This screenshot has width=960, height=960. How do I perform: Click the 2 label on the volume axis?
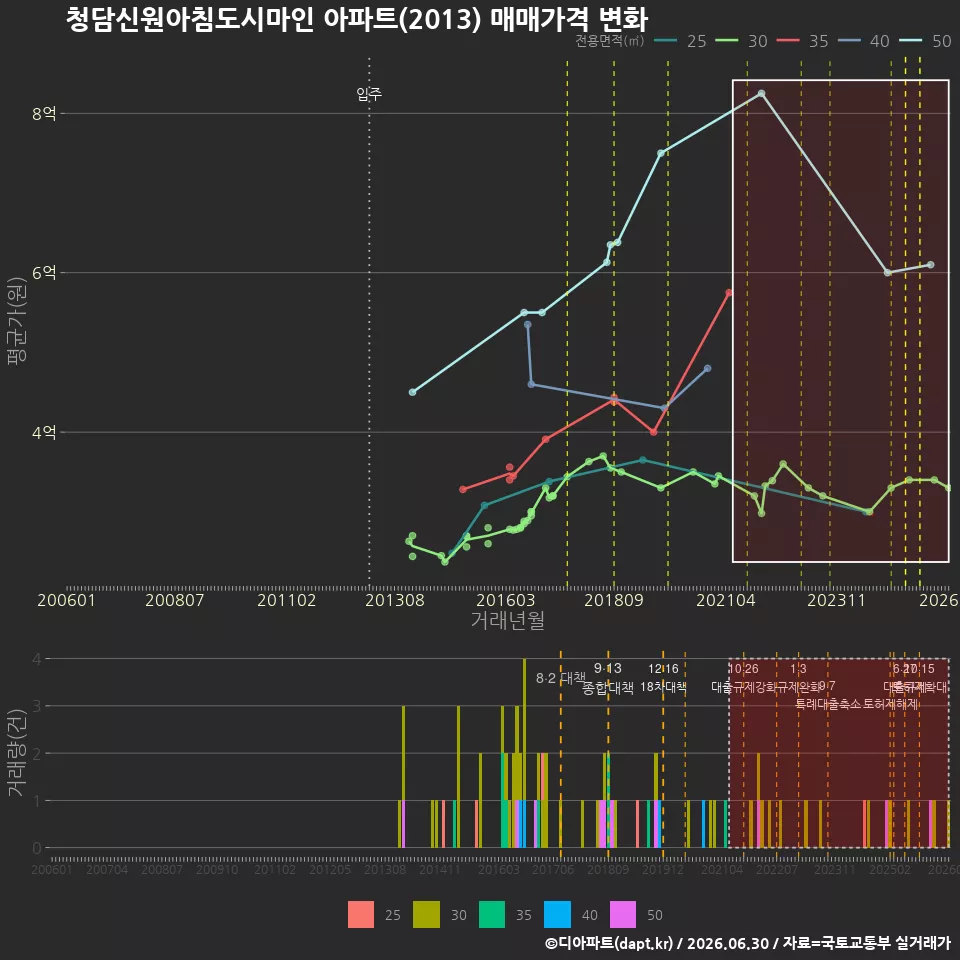[37, 754]
